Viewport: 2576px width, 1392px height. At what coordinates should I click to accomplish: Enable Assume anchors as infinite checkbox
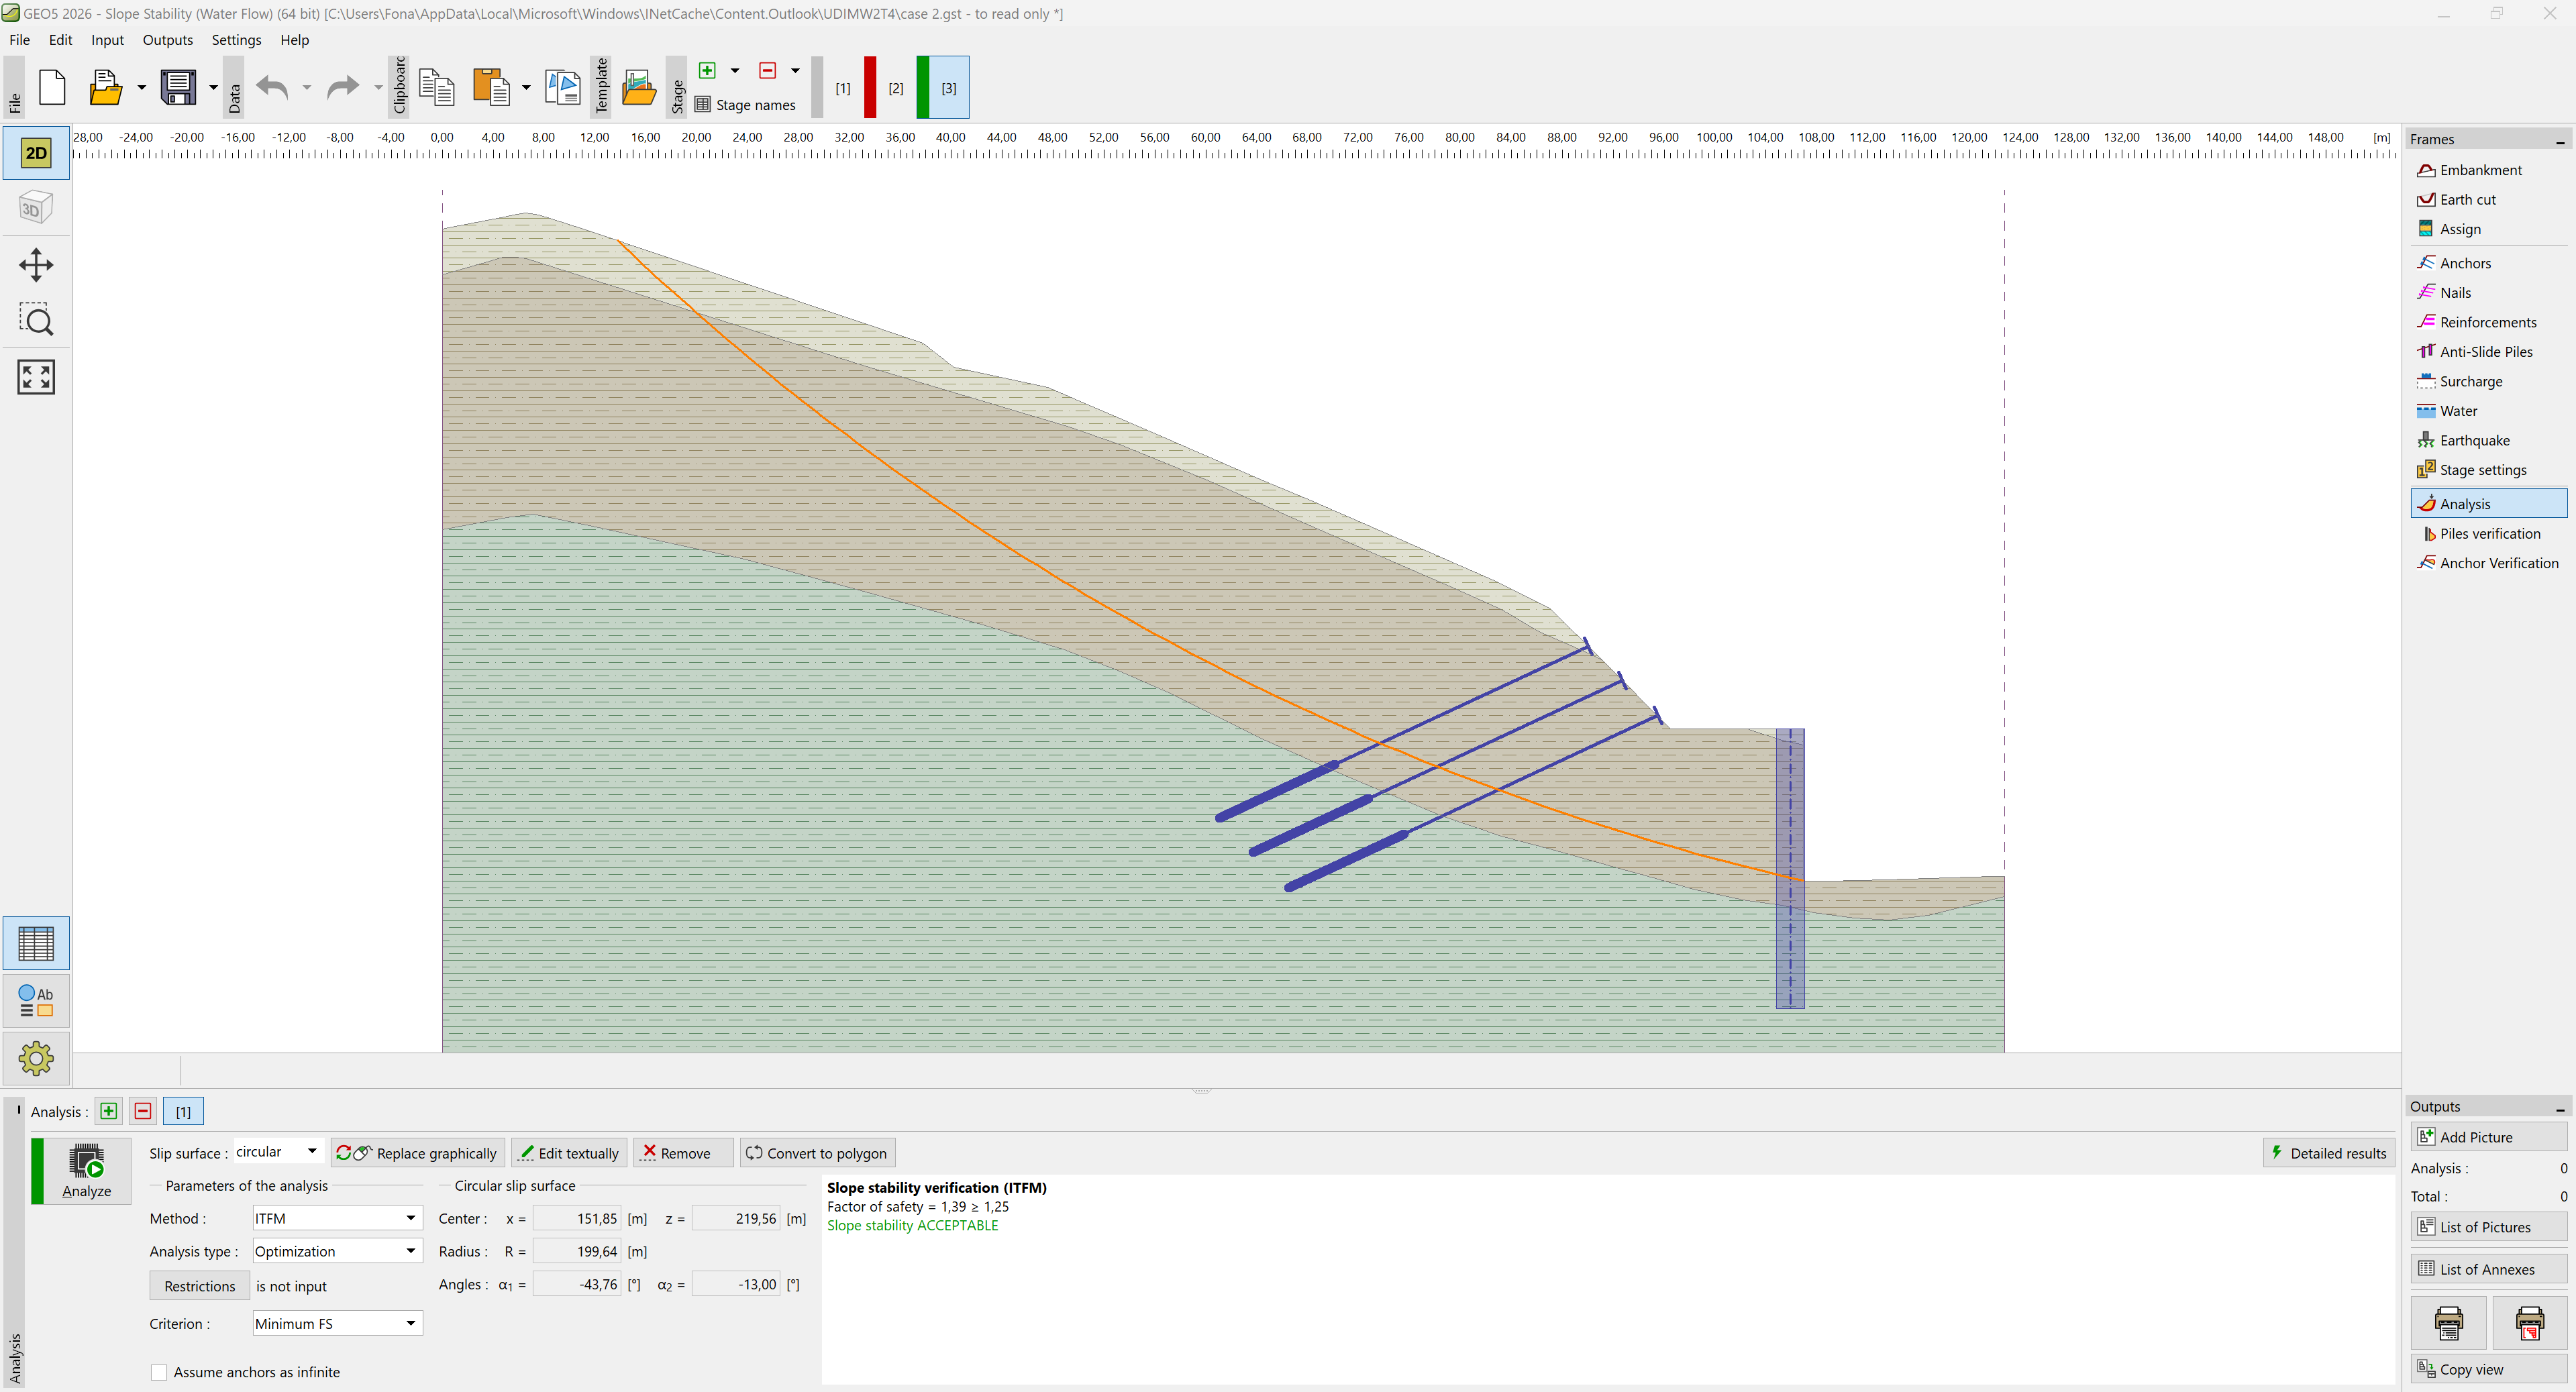(159, 1372)
